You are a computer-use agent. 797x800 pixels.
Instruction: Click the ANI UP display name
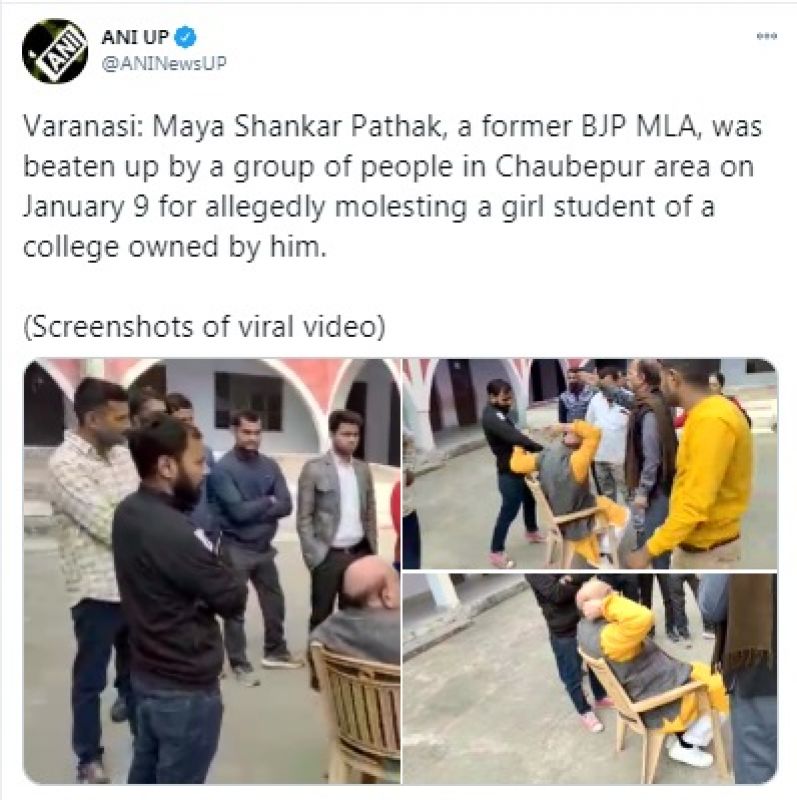(135, 37)
